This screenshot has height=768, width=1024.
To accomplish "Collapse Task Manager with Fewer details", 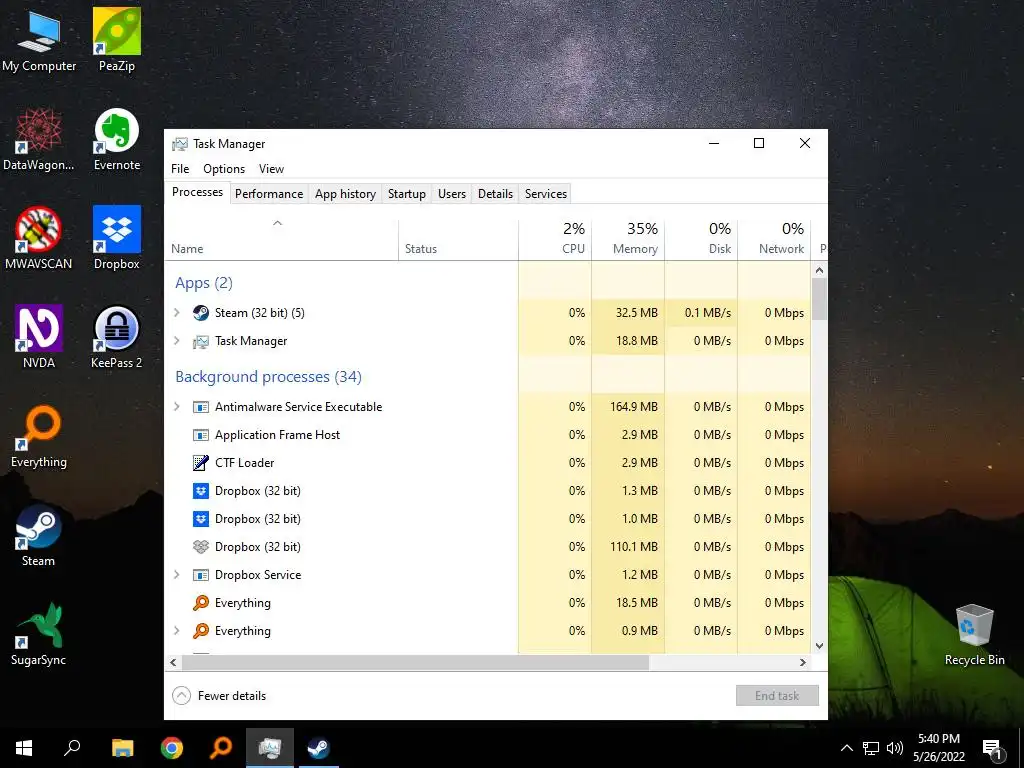I will tap(219, 696).
